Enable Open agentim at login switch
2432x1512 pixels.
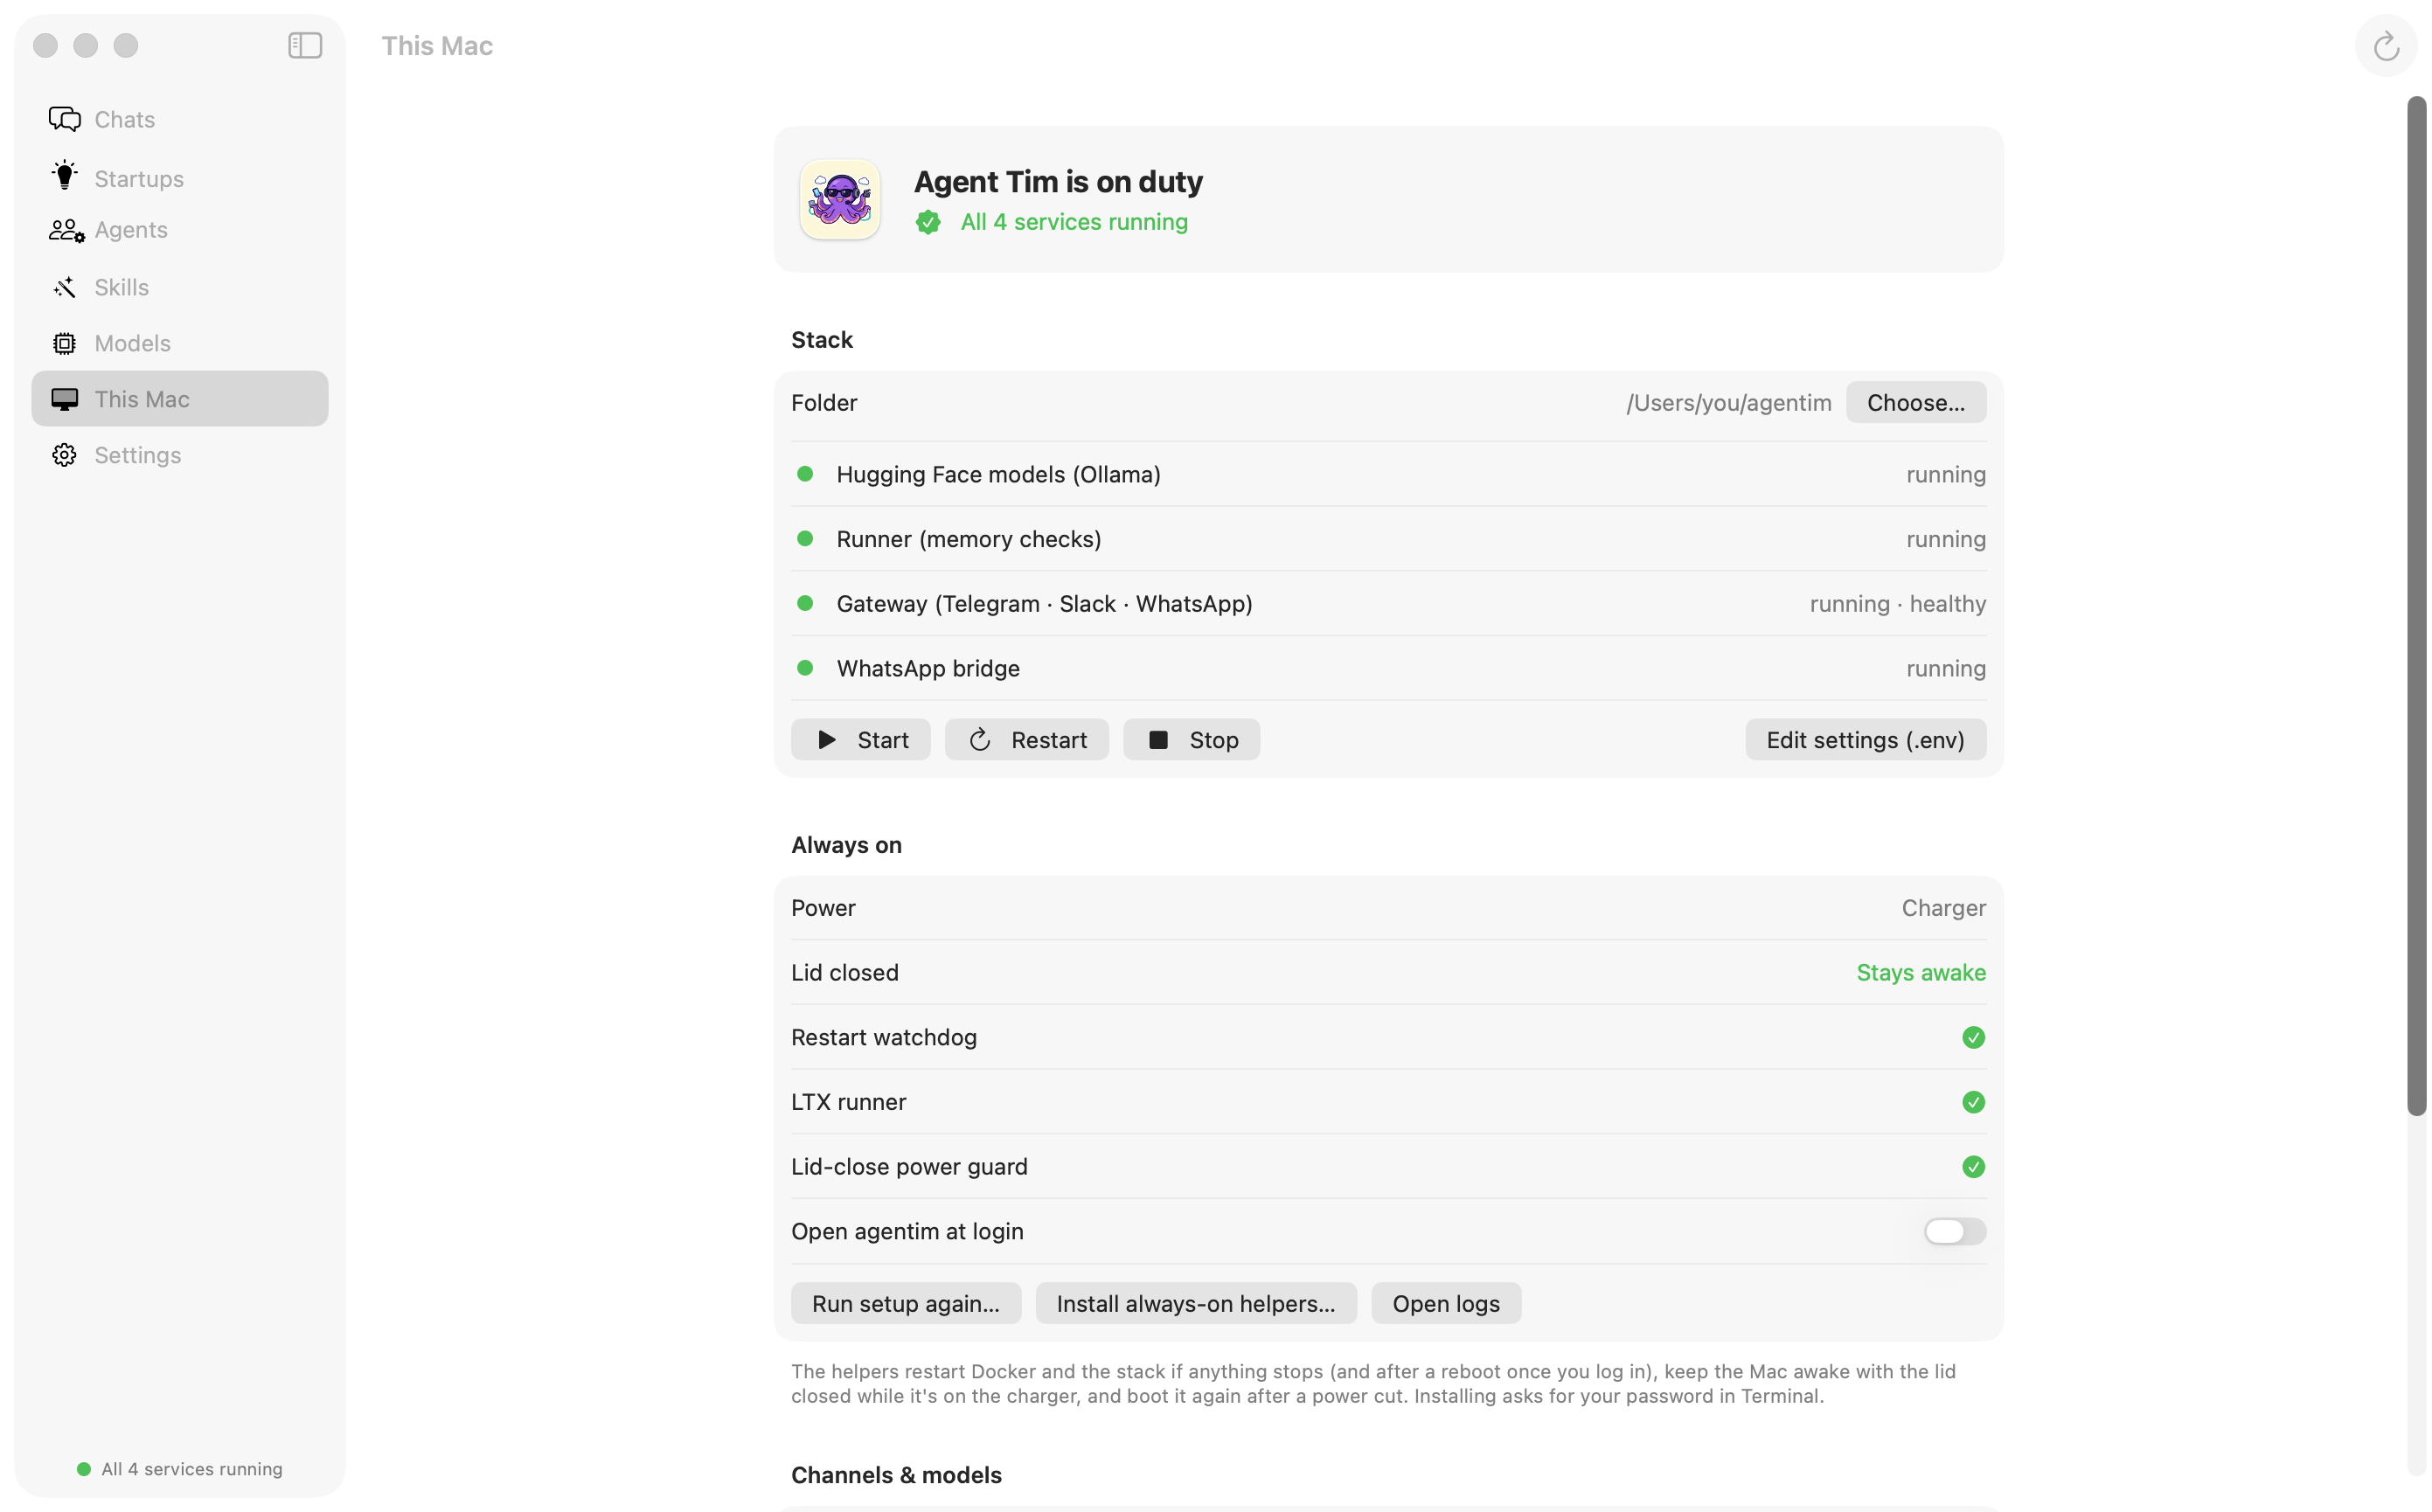(x=1955, y=1231)
